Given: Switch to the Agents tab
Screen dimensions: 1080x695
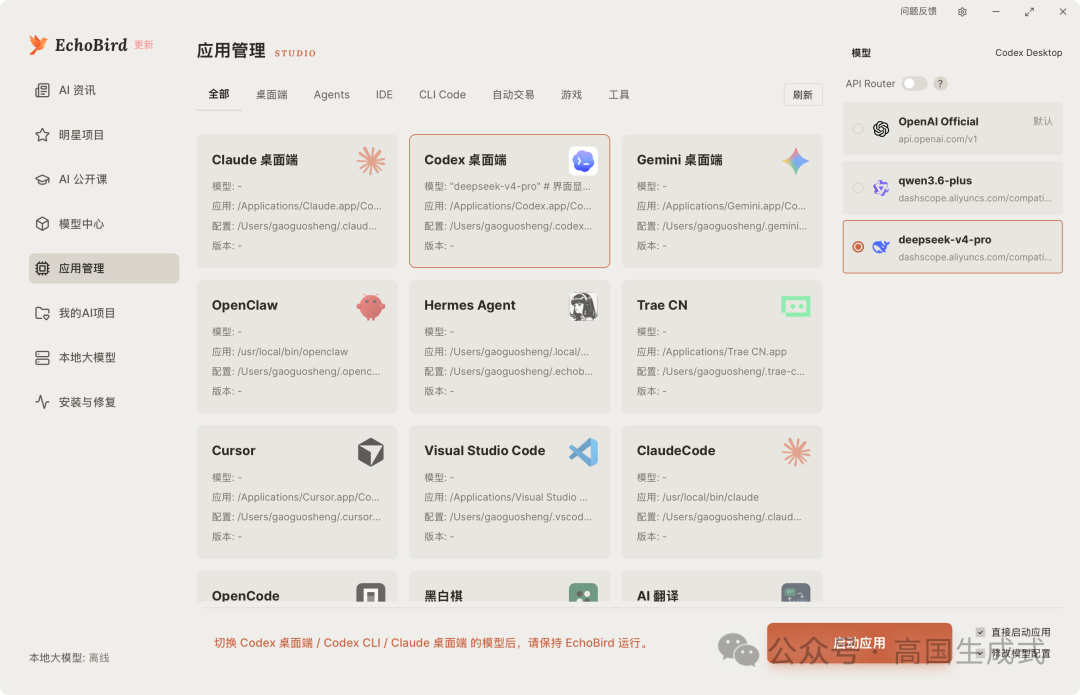Looking at the screenshot, I should tap(331, 95).
